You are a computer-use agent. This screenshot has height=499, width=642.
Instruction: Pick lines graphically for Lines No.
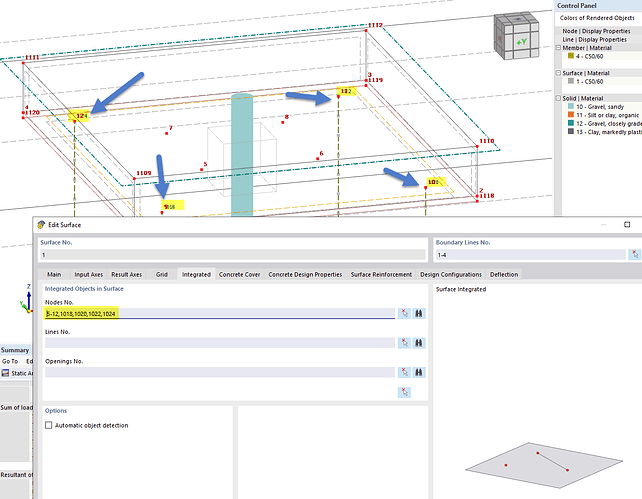(403, 343)
